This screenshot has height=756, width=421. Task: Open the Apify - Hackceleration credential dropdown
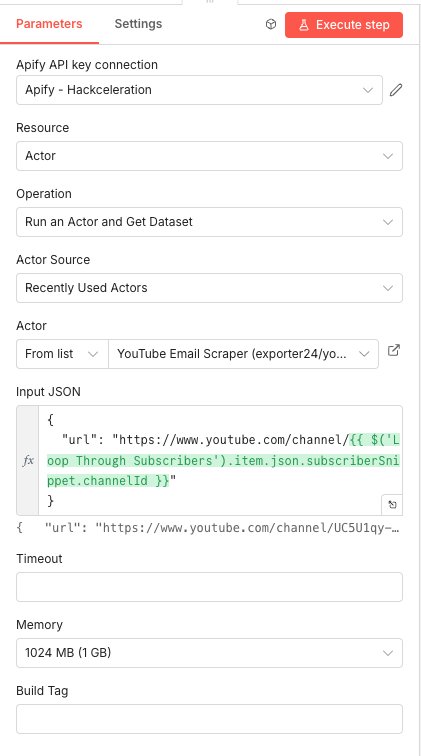point(200,90)
